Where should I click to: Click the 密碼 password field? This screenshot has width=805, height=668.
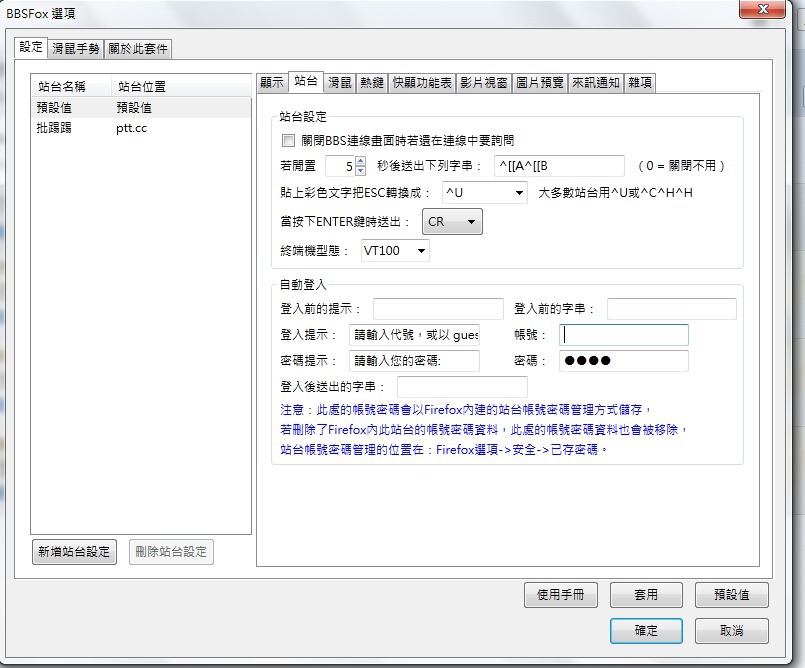click(624, 361)
